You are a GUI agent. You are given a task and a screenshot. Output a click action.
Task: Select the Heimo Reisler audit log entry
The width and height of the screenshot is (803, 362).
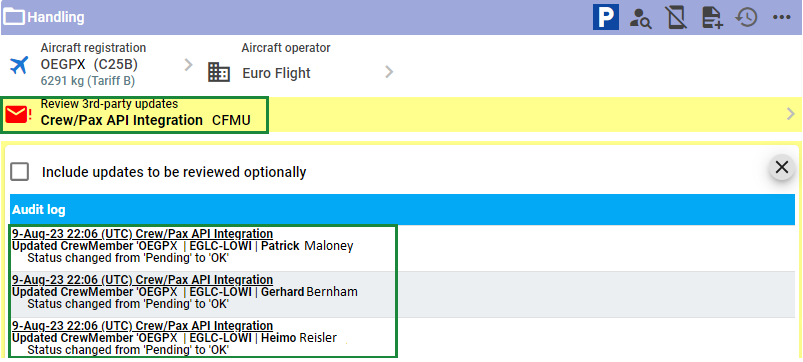click(203, 337)
